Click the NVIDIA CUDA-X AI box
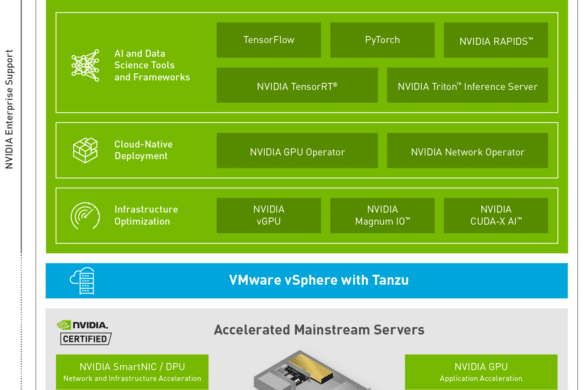 pos(496,215)
